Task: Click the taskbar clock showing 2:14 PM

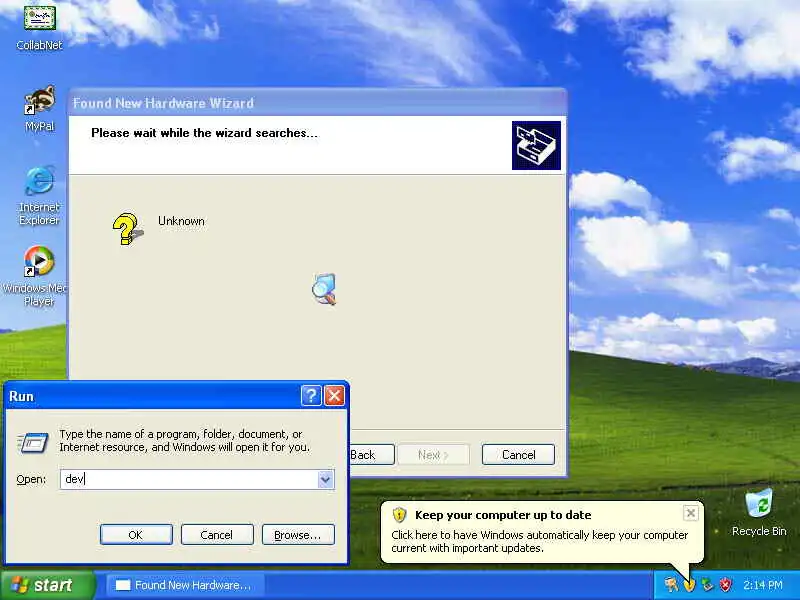Action: click(x=763, y=585)
